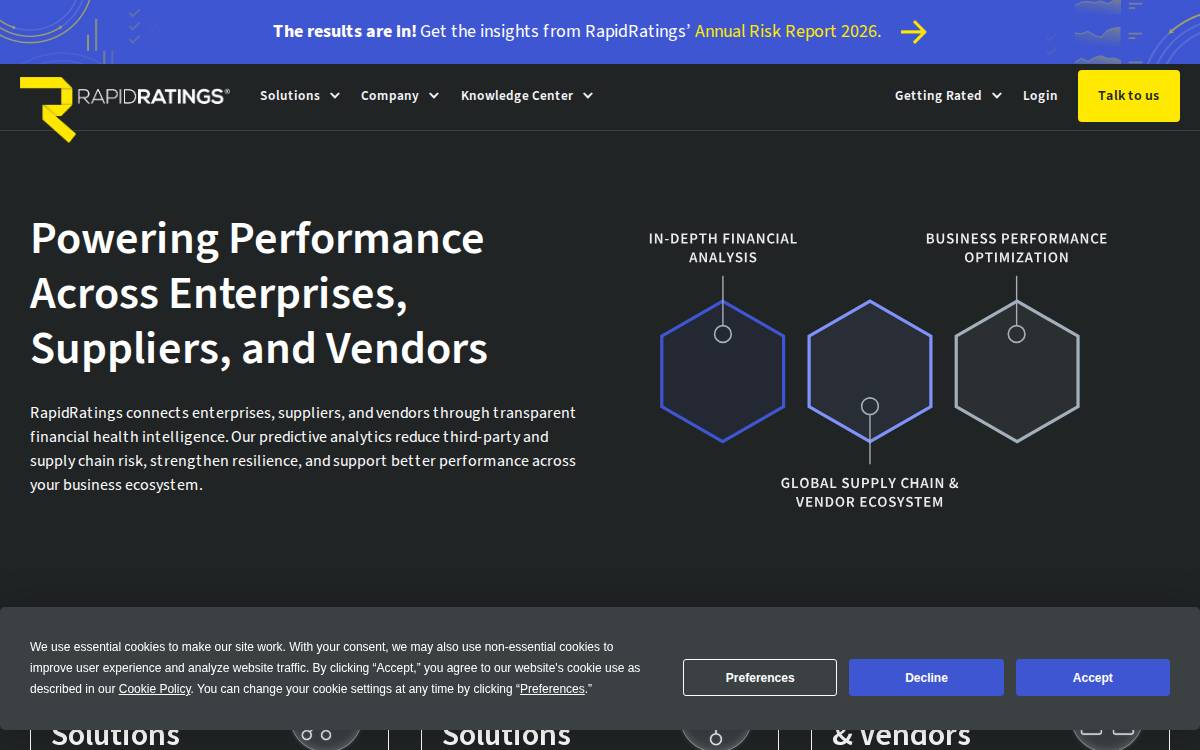
Task: Select the Global Supply Chain hexagon
Action: 870,371
